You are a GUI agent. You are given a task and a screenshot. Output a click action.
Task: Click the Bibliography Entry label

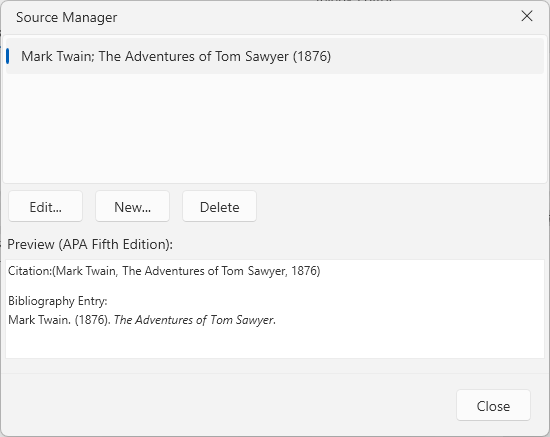58,301
